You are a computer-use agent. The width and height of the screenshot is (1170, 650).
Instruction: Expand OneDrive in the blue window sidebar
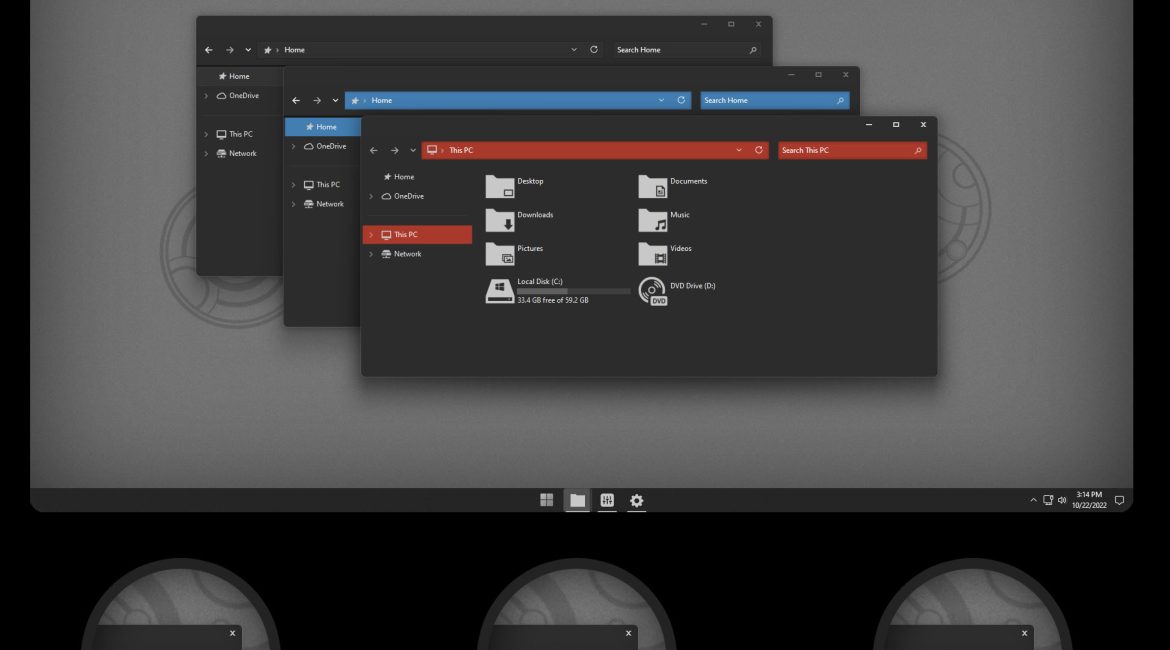pyautogui.click(x=293, y=146)
